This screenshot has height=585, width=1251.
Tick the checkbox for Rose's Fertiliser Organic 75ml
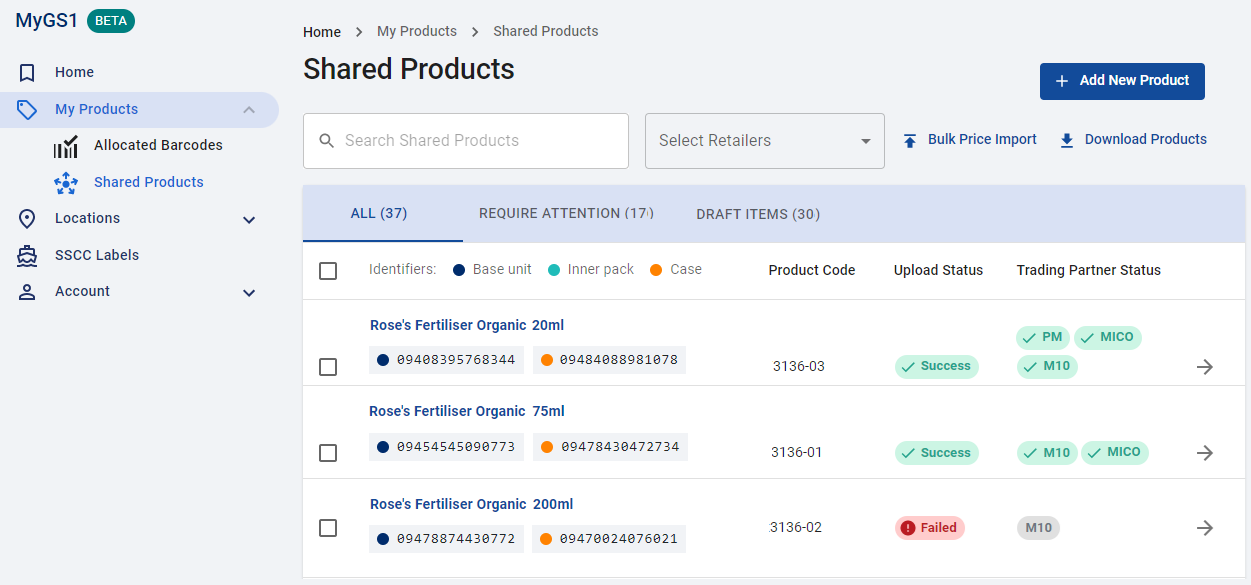click(328, 453)
